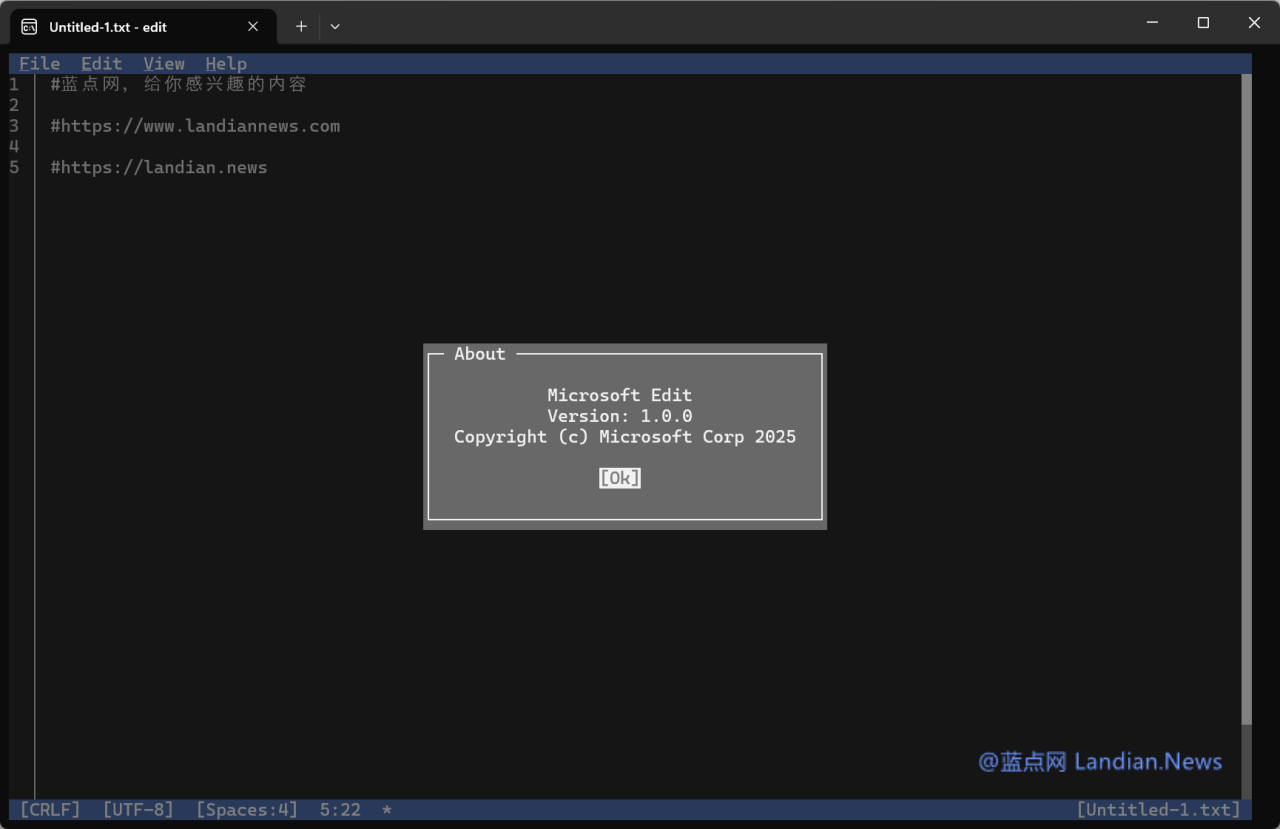This screenshot has height=829, width=1280.
Task: Open the Edit menu
Action: coord(101,64)
